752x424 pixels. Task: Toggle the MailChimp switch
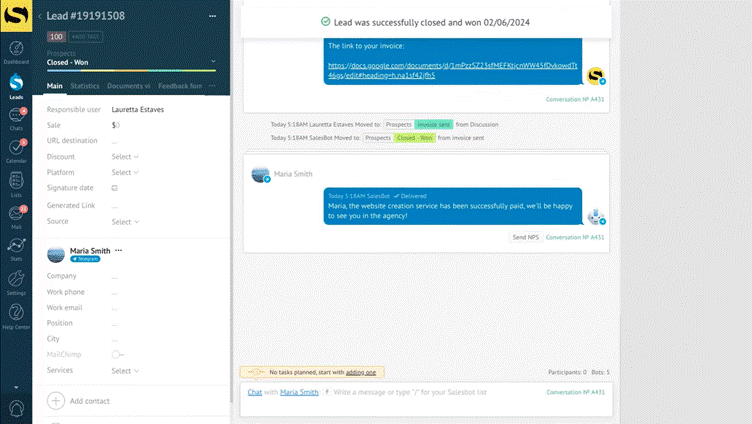117,354
